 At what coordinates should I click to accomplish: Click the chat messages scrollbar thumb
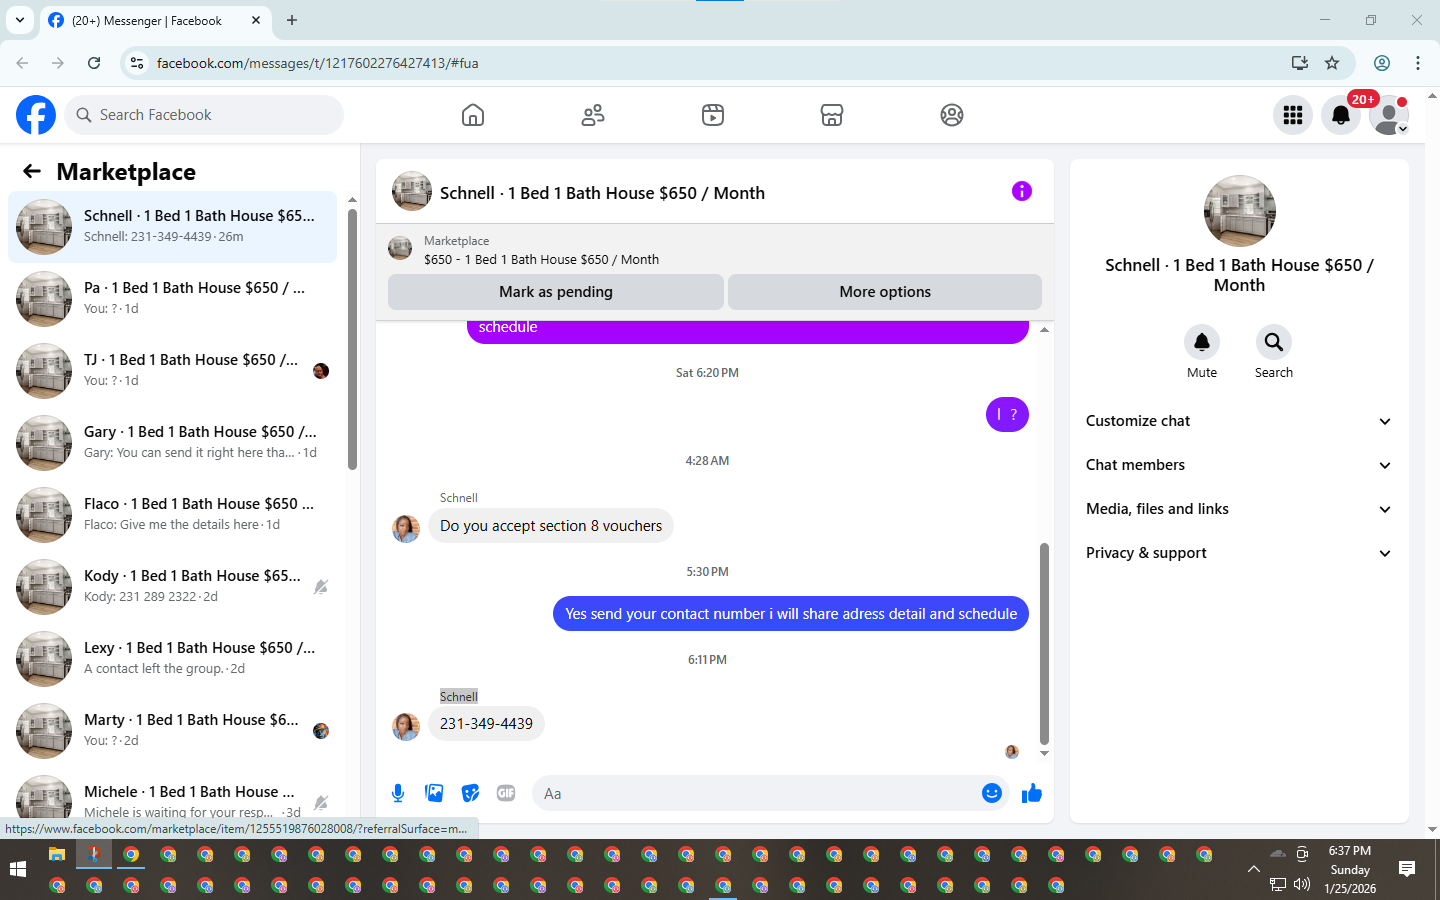(x=1044, y=644)
